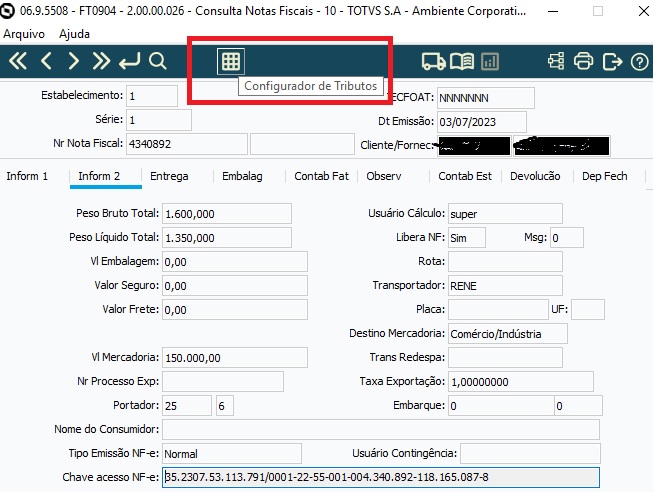Click the Libera NF field

coord(467,238)
